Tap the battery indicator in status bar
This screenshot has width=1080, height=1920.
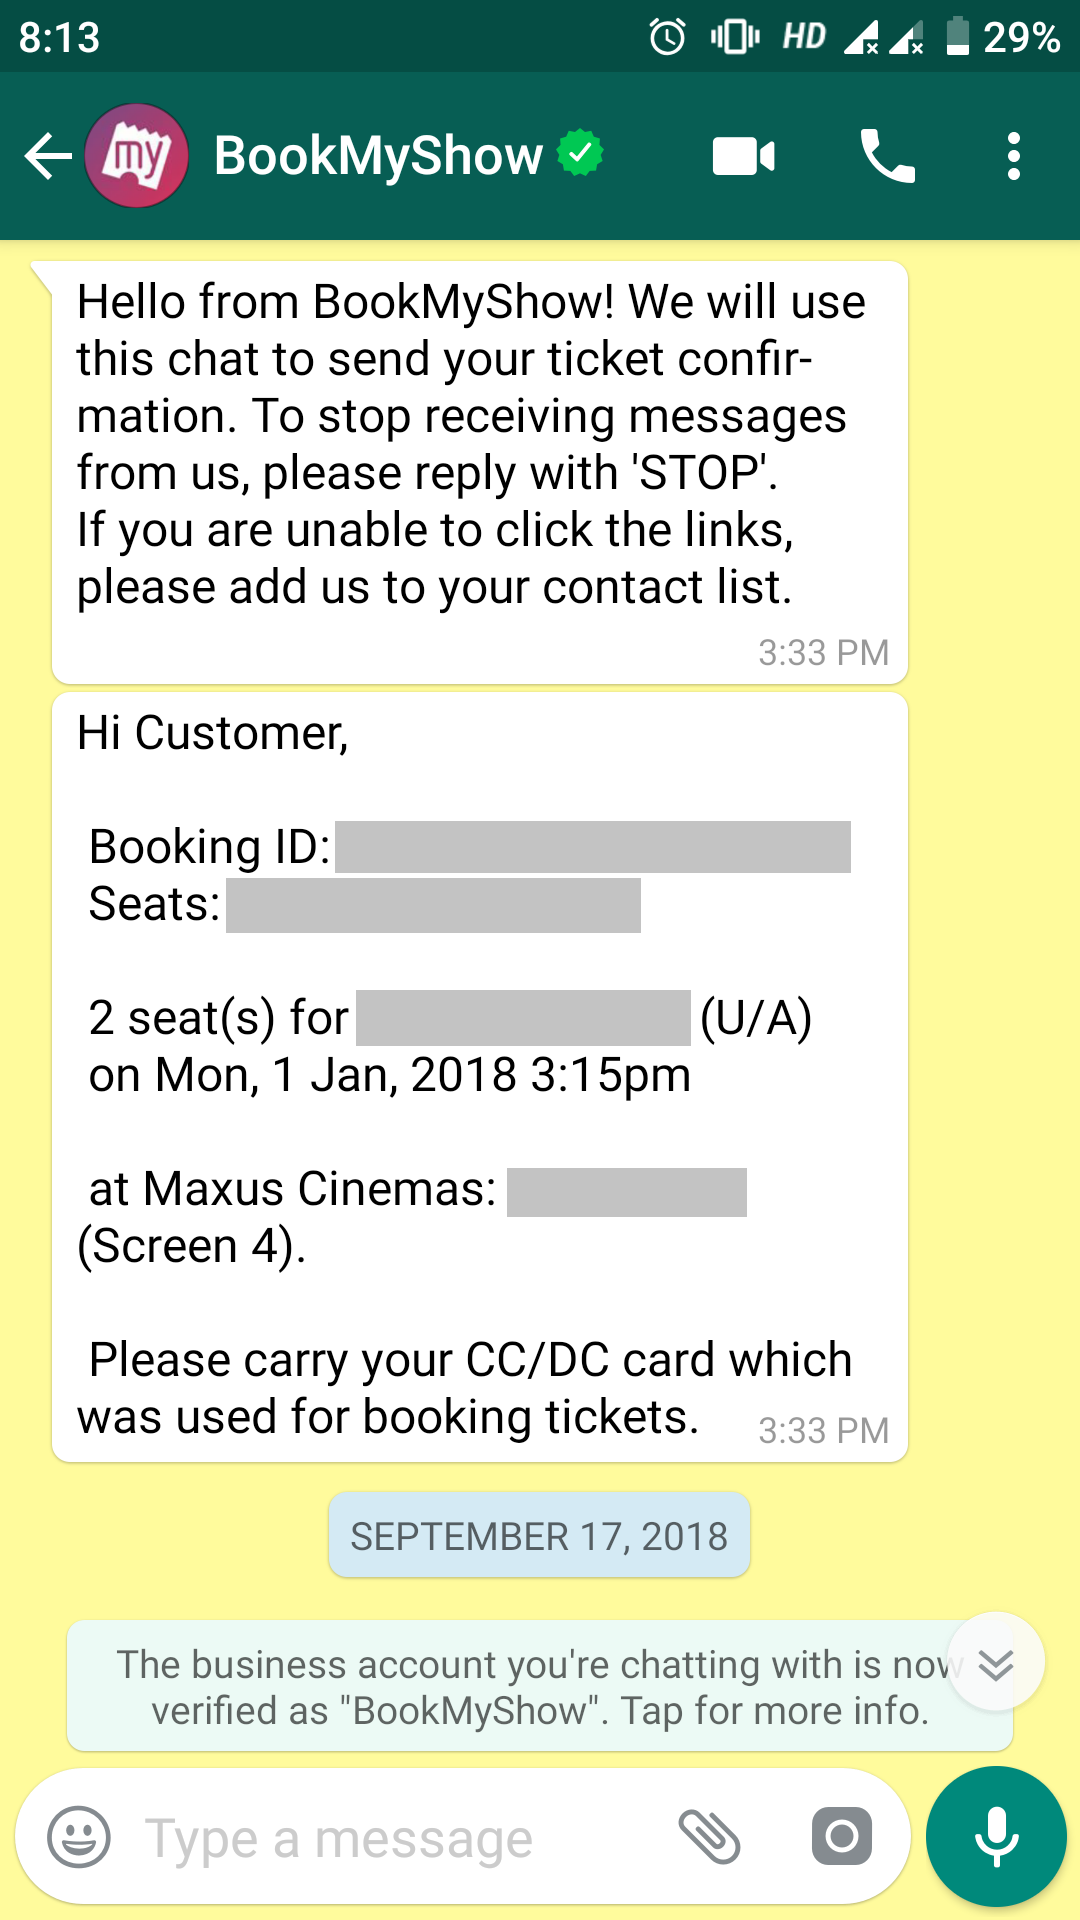click(x=958, y=37)
